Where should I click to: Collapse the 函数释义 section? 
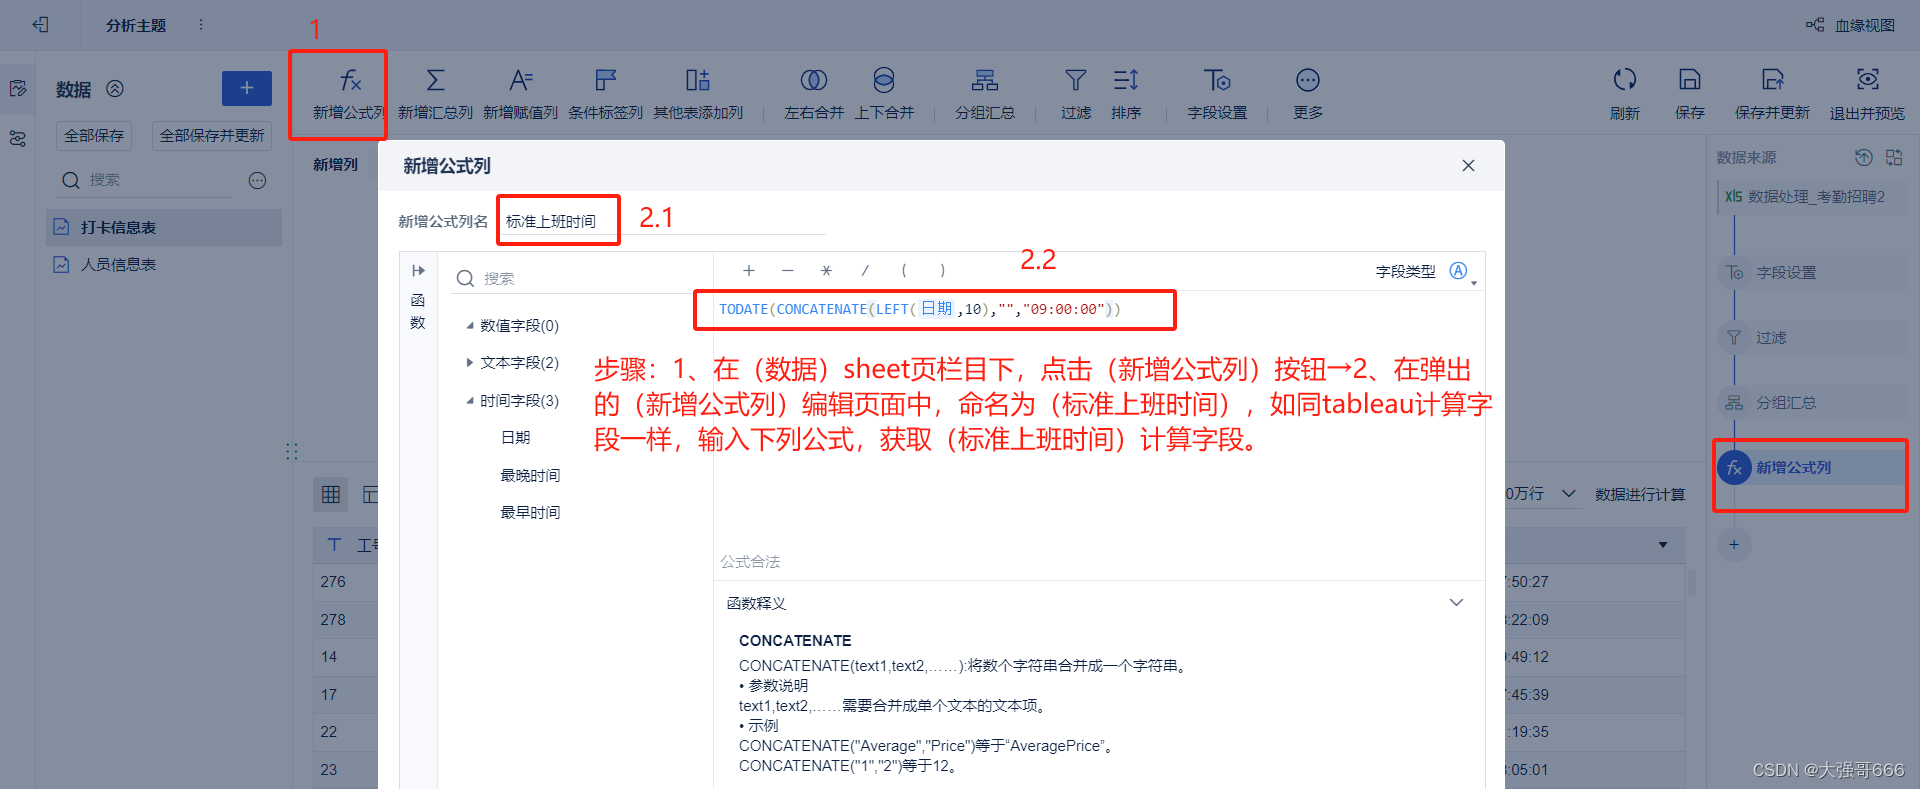(x=1456, y=603)
